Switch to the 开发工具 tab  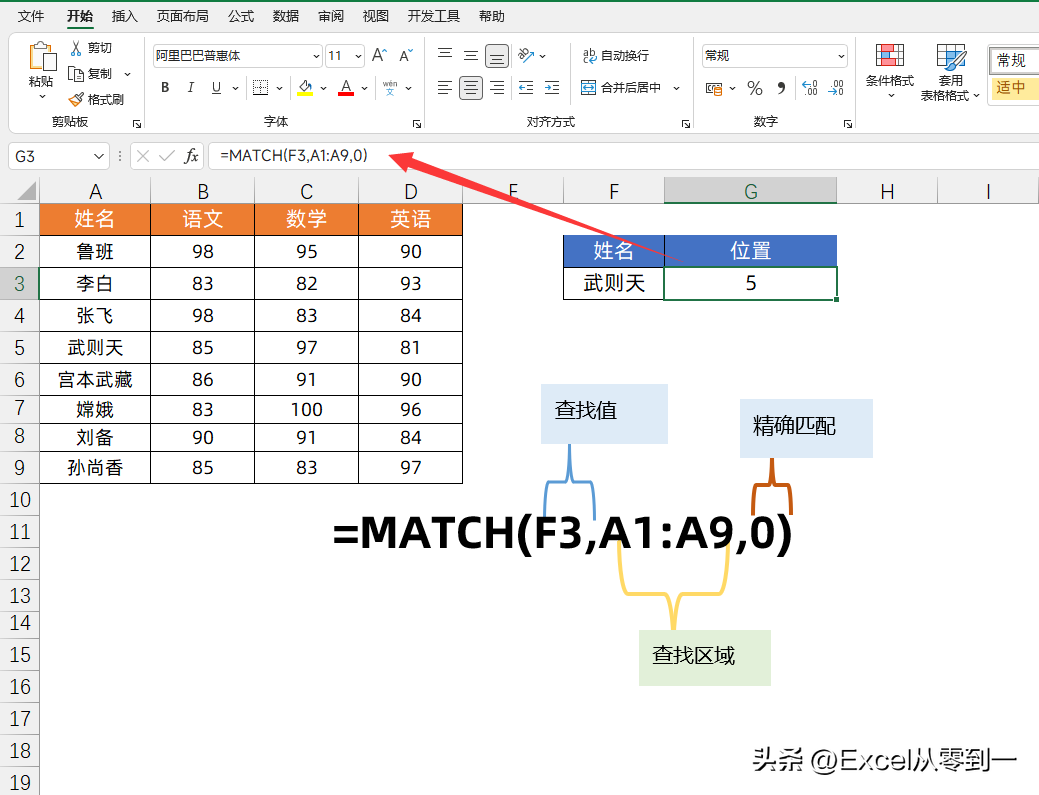point(433,16)
